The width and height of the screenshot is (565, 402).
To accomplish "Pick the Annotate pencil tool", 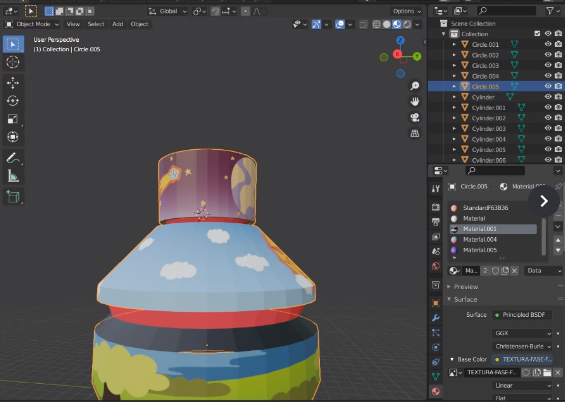I will [x=13, y=158].
